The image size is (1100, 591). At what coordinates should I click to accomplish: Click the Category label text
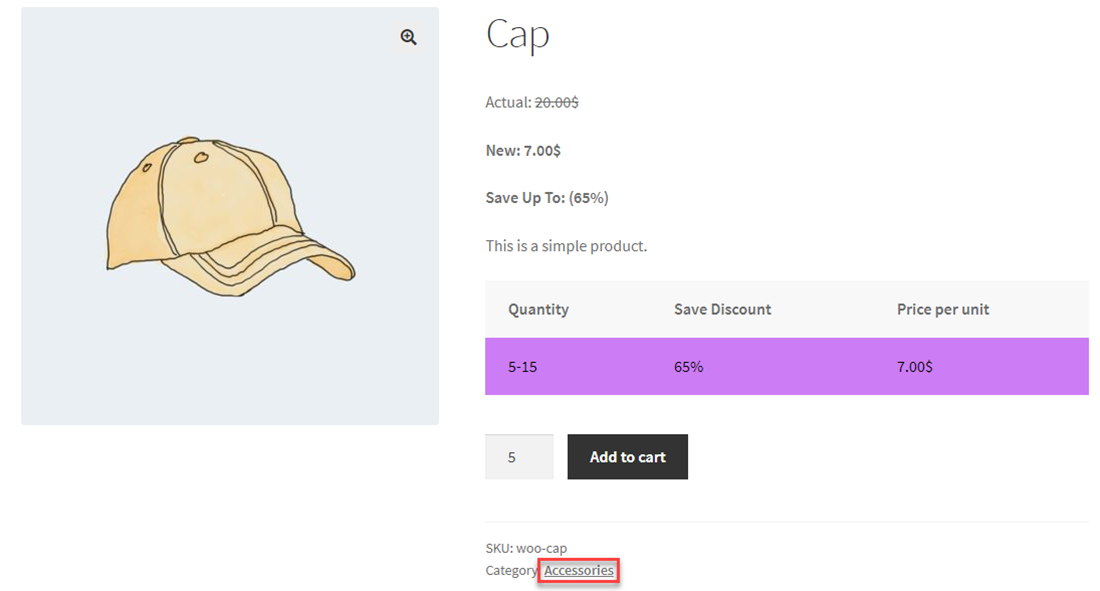(x=512, y=571)
